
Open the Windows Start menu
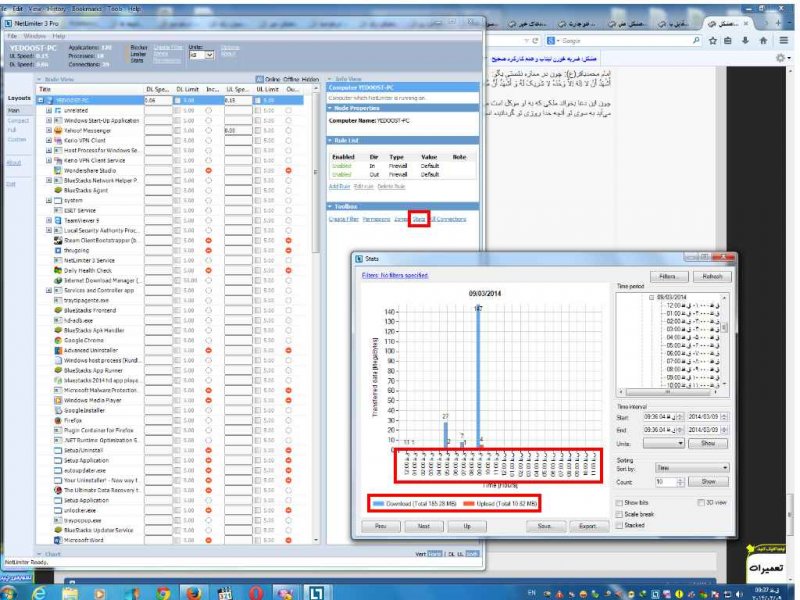coord(9,593)
